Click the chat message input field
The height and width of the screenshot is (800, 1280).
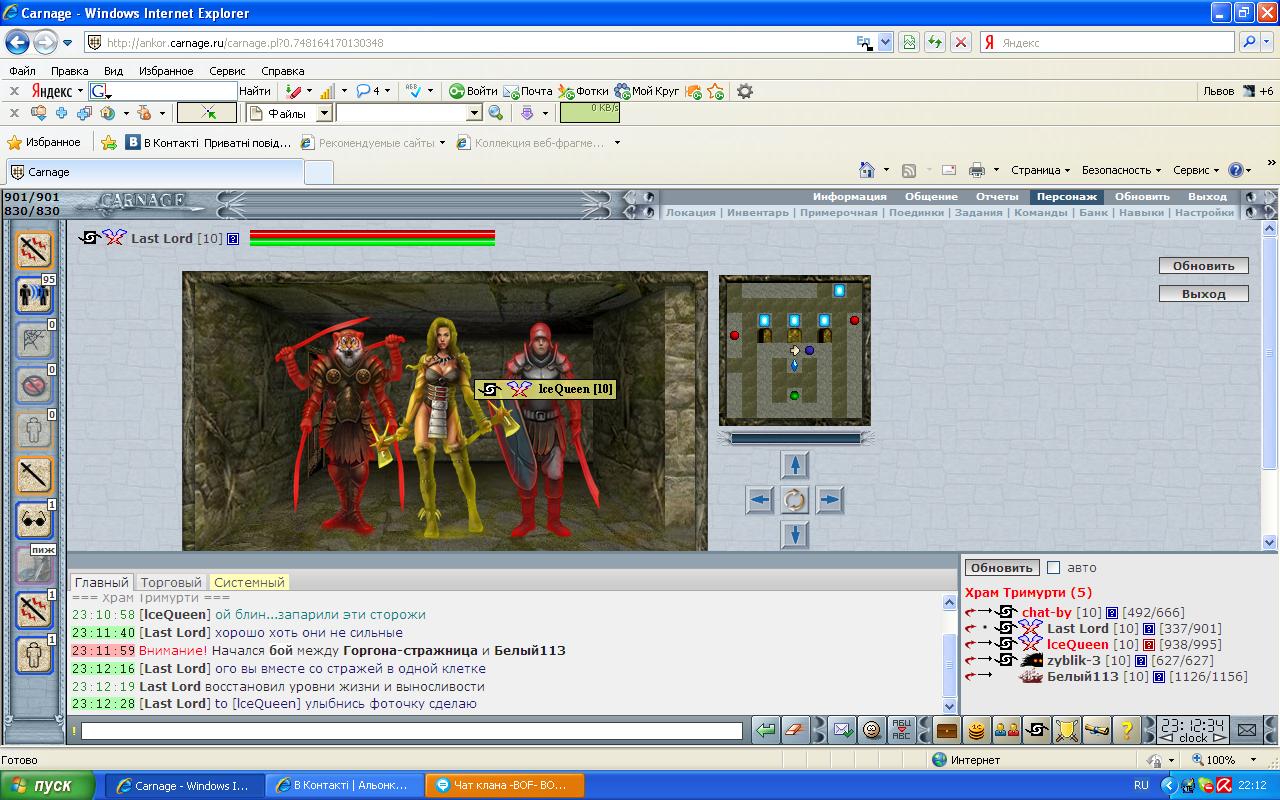tap(411, 731)
